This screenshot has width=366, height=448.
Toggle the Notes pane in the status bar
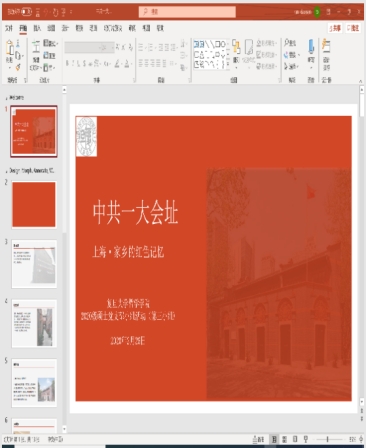[258, 439]
